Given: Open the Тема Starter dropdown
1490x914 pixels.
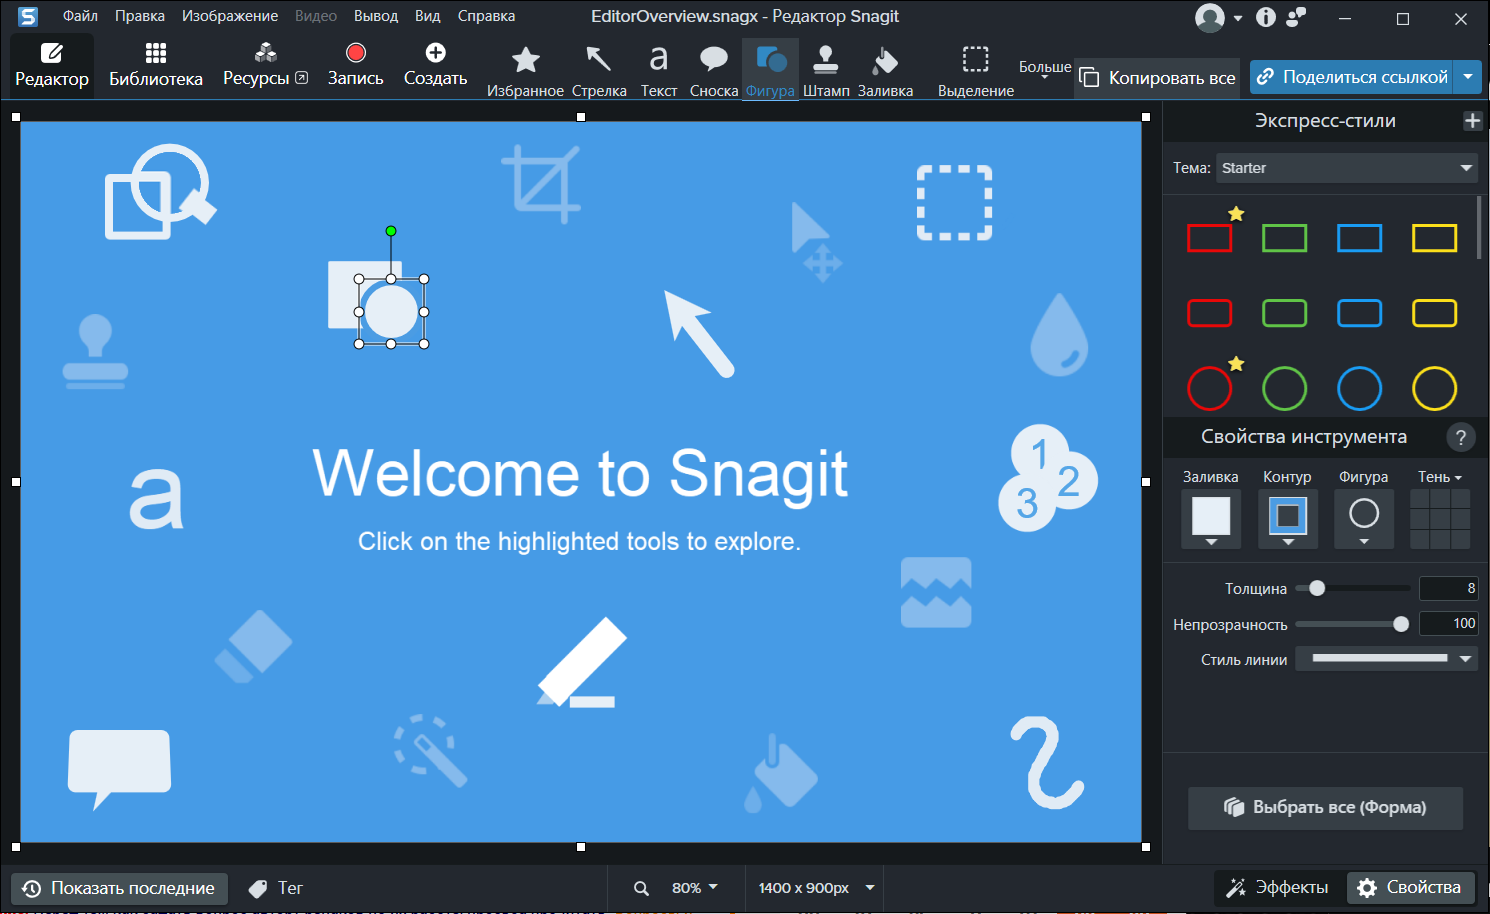Looking at the screenshot, I should [x=1347, y=168].
